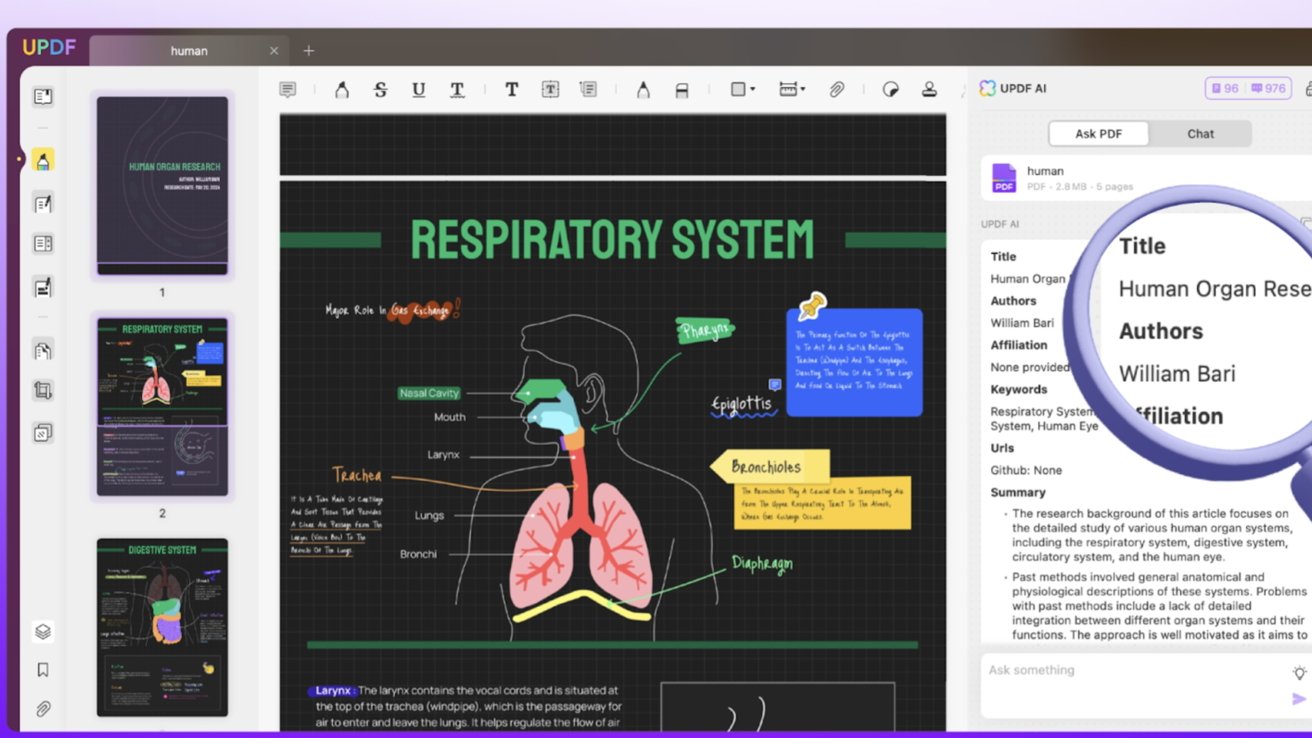
Task: Select the Text Comment tool
Action: coord(511,90)
